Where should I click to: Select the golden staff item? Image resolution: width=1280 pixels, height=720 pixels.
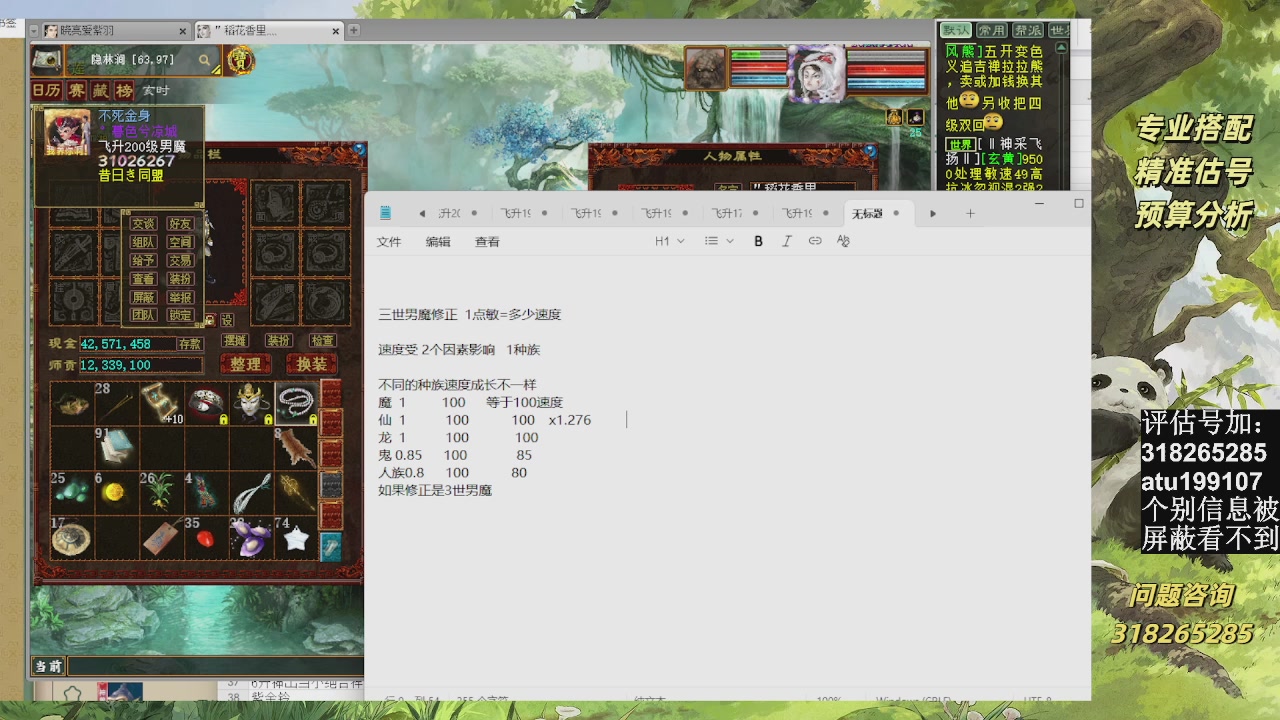[x=296, y=492]
